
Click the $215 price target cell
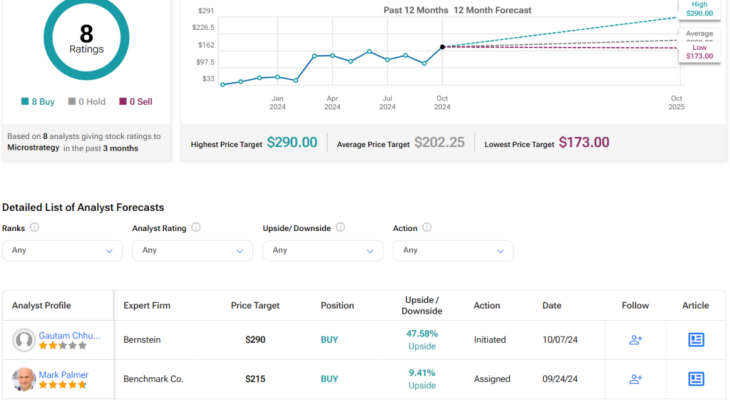(x=255, y=379)
